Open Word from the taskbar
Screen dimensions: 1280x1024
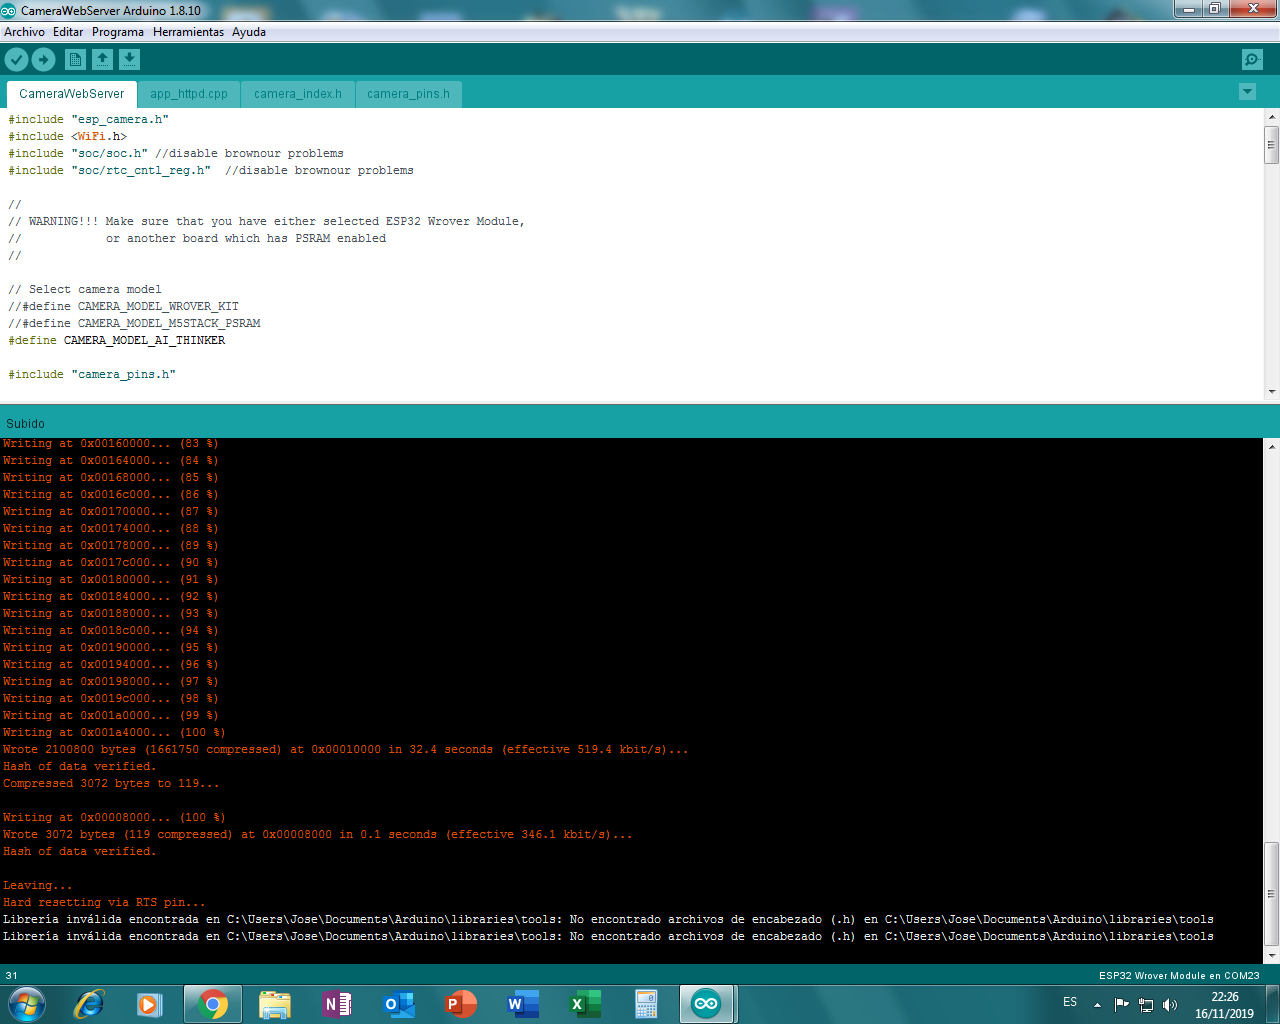(523, 1004)
